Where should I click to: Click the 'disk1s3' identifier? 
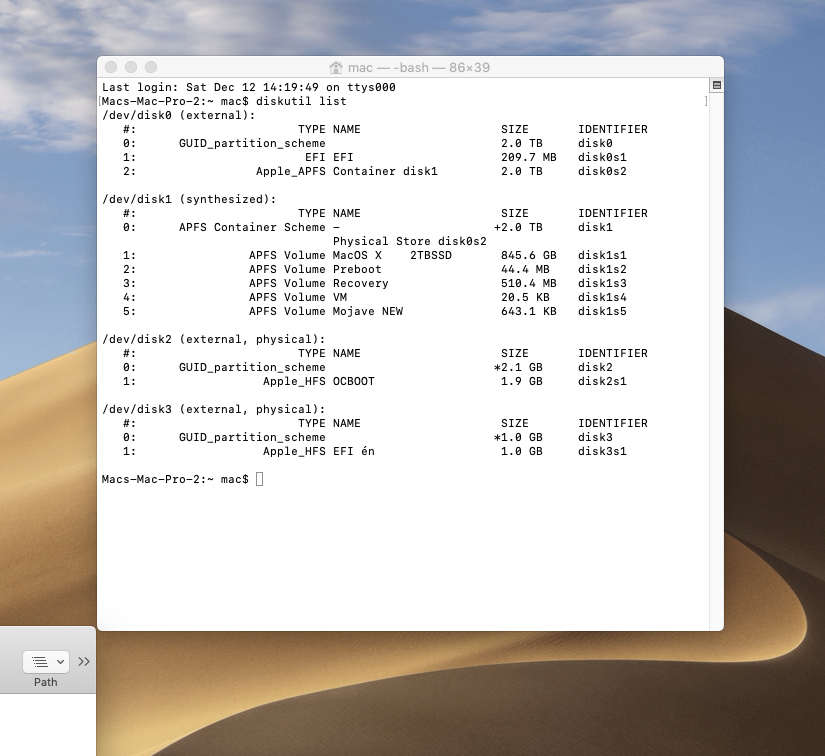[x=602, y=283]
